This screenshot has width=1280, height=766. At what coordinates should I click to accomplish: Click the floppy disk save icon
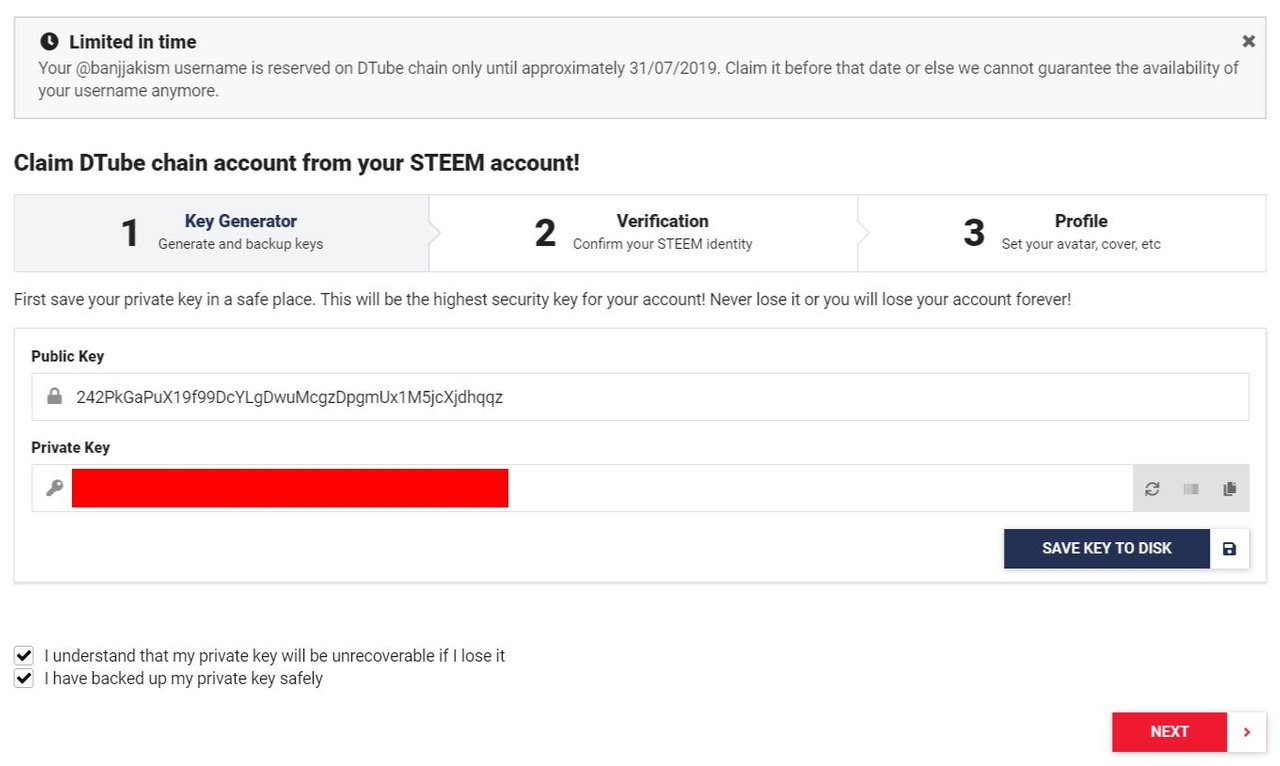1230,549
